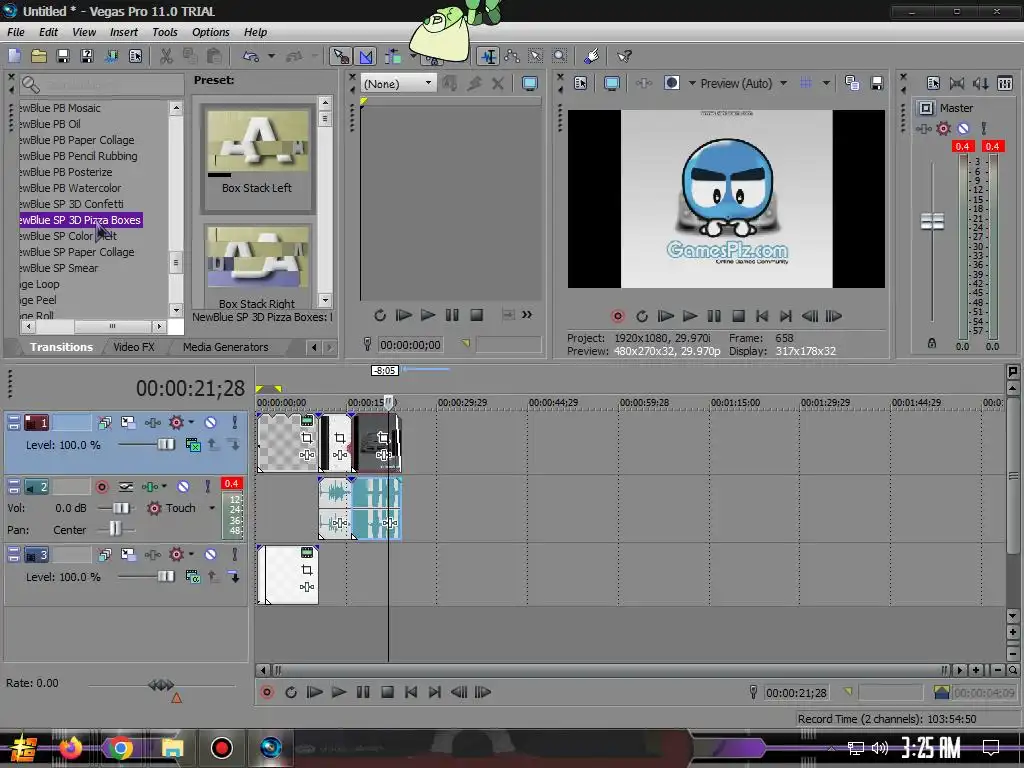Screen dimensions: 1024x768
Task: Click the Cut scissors icon
Action: coord(167,56)
